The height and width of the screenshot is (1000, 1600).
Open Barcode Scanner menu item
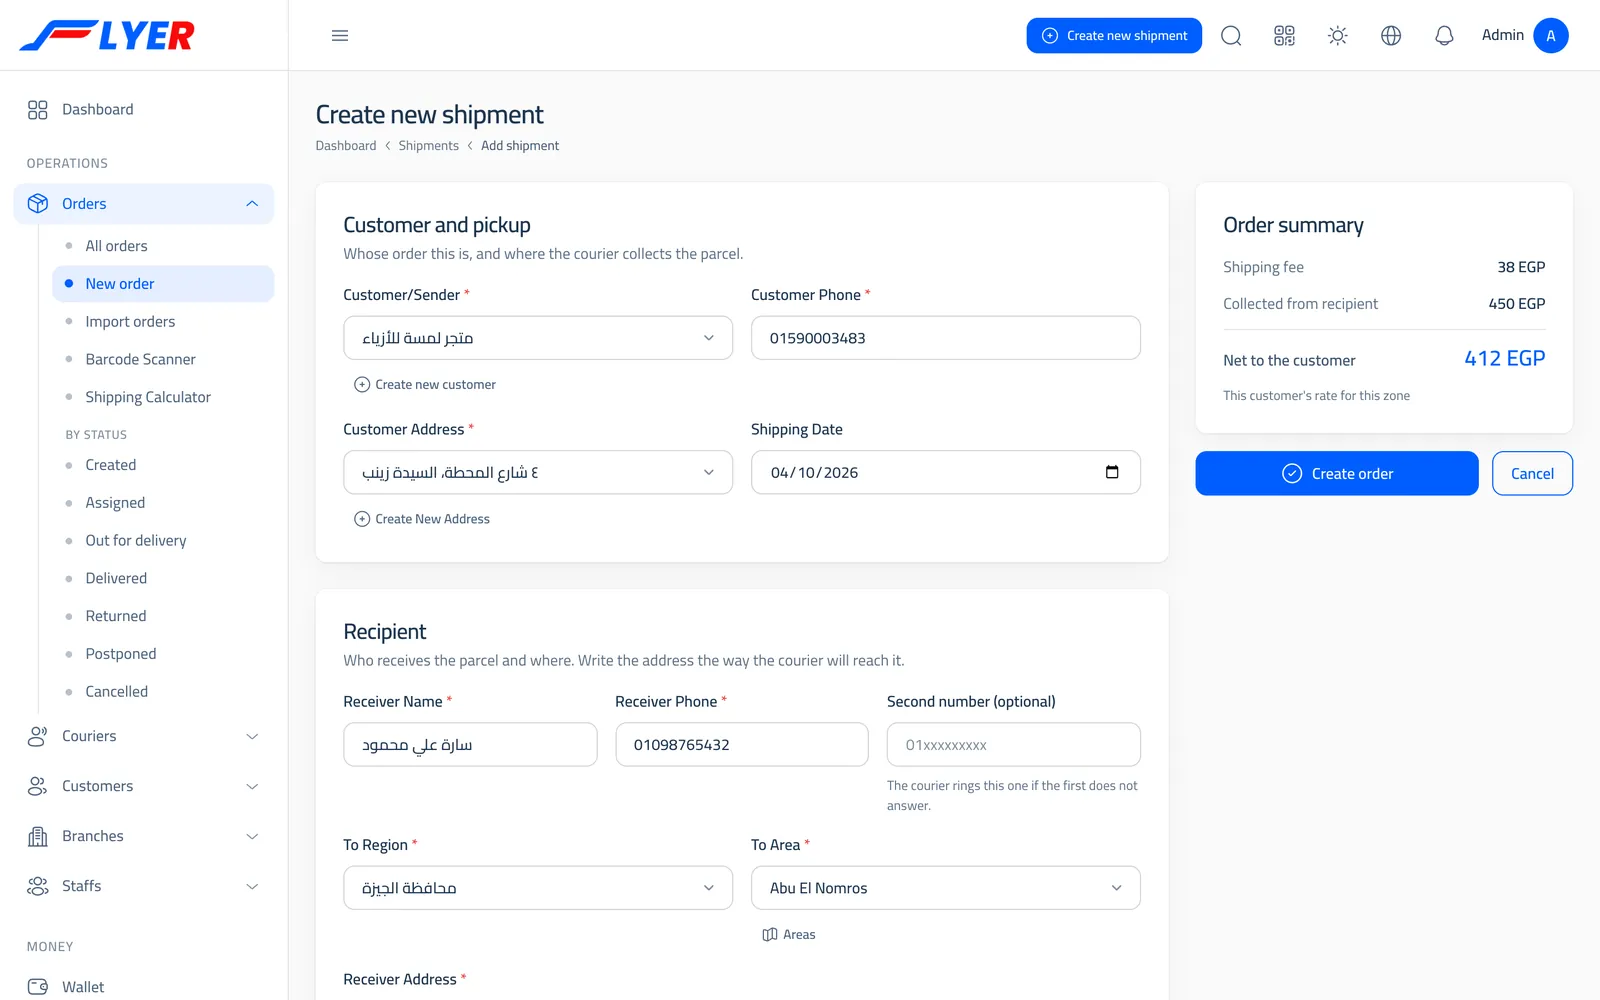(x=163, y=359)
